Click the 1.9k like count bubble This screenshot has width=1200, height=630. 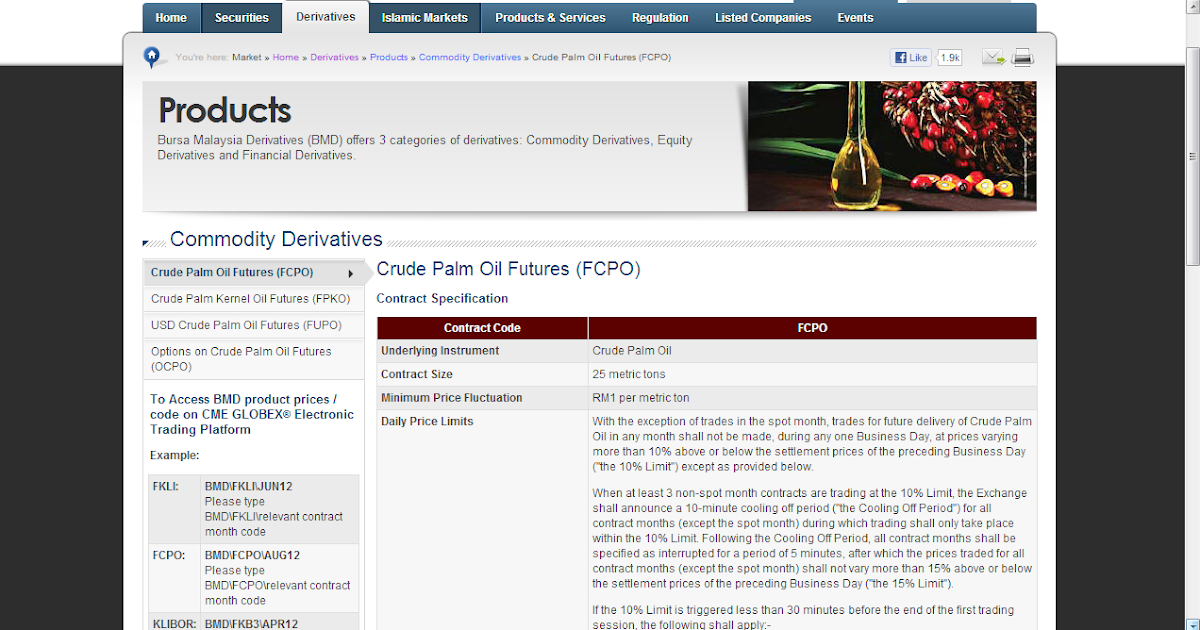pos(950,58)
